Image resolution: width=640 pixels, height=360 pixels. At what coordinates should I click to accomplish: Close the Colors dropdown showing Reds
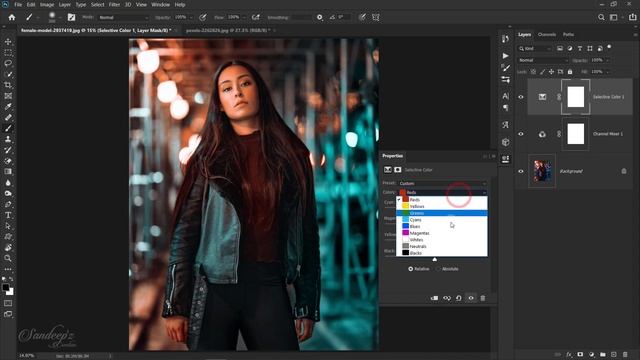point(442,192)
